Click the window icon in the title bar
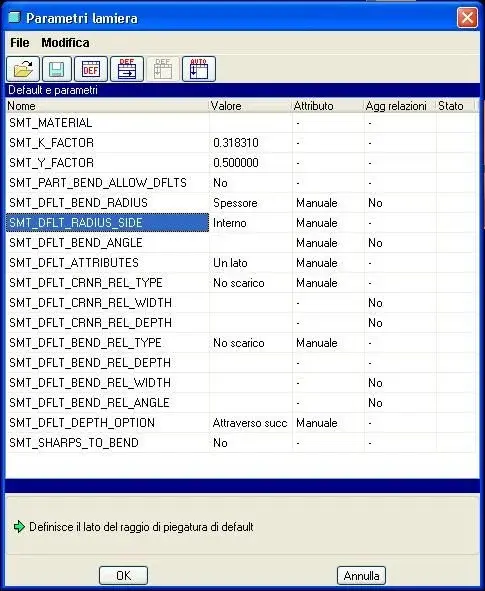Image resolution: width=485 pixels, height=591 pixels. (x=14, y=17)
